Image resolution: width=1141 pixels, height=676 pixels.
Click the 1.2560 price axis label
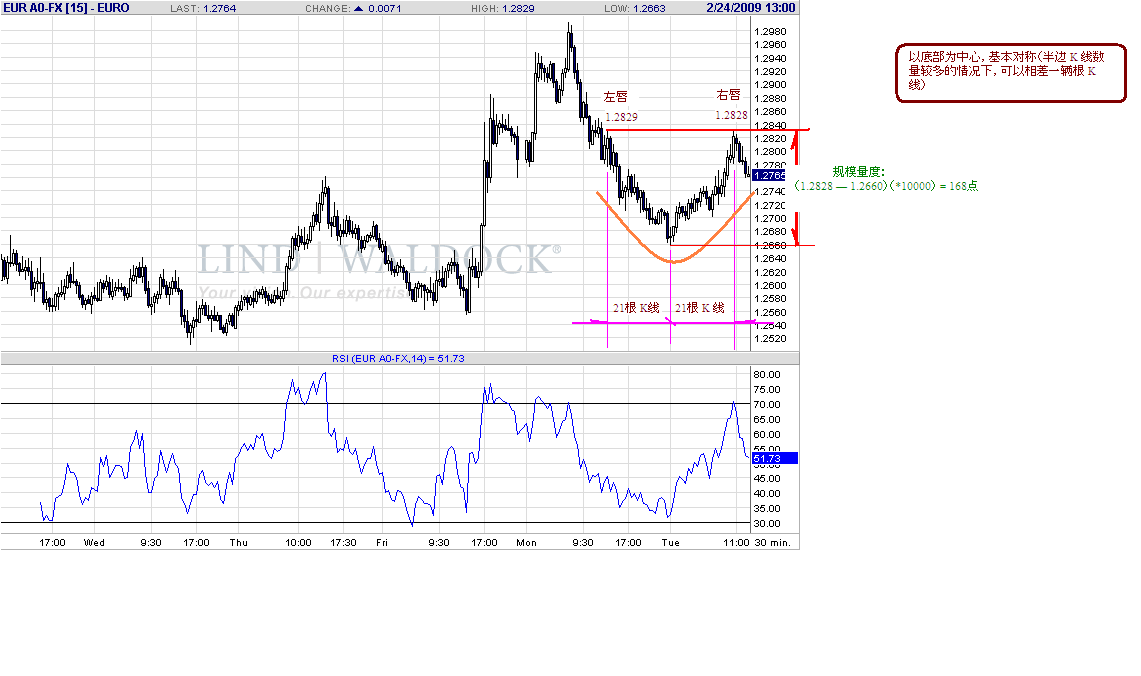click(x=770, y=313)
